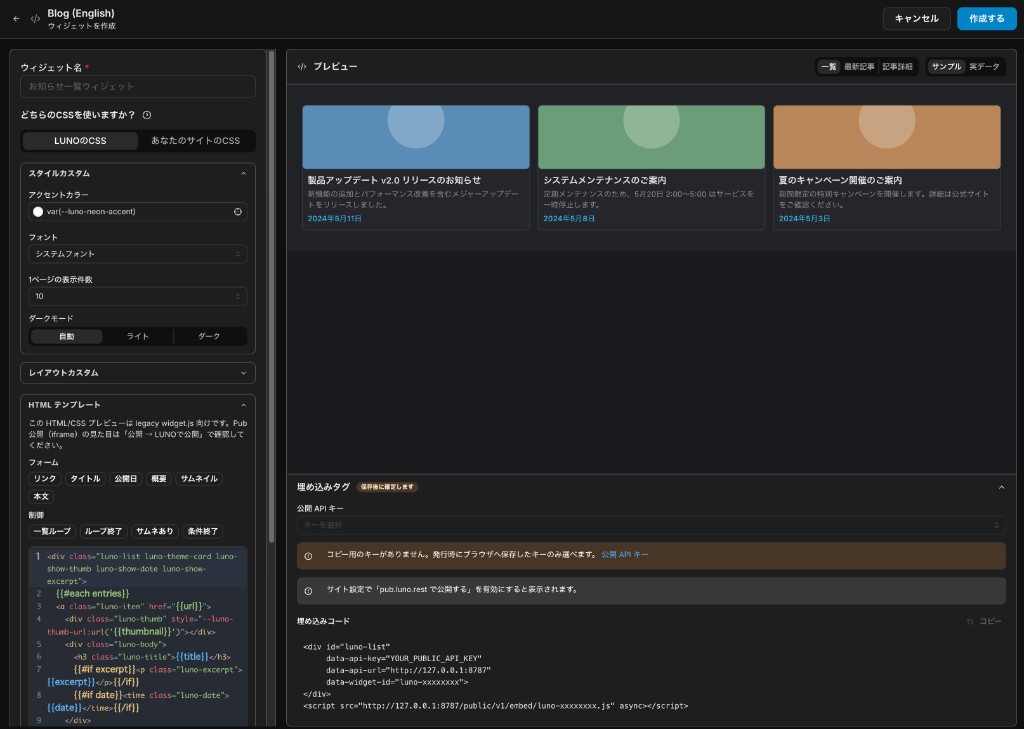Viewport: 1024px width, 729px height.
Task: Insert the タイトル form tag
Action: [85, 479]
